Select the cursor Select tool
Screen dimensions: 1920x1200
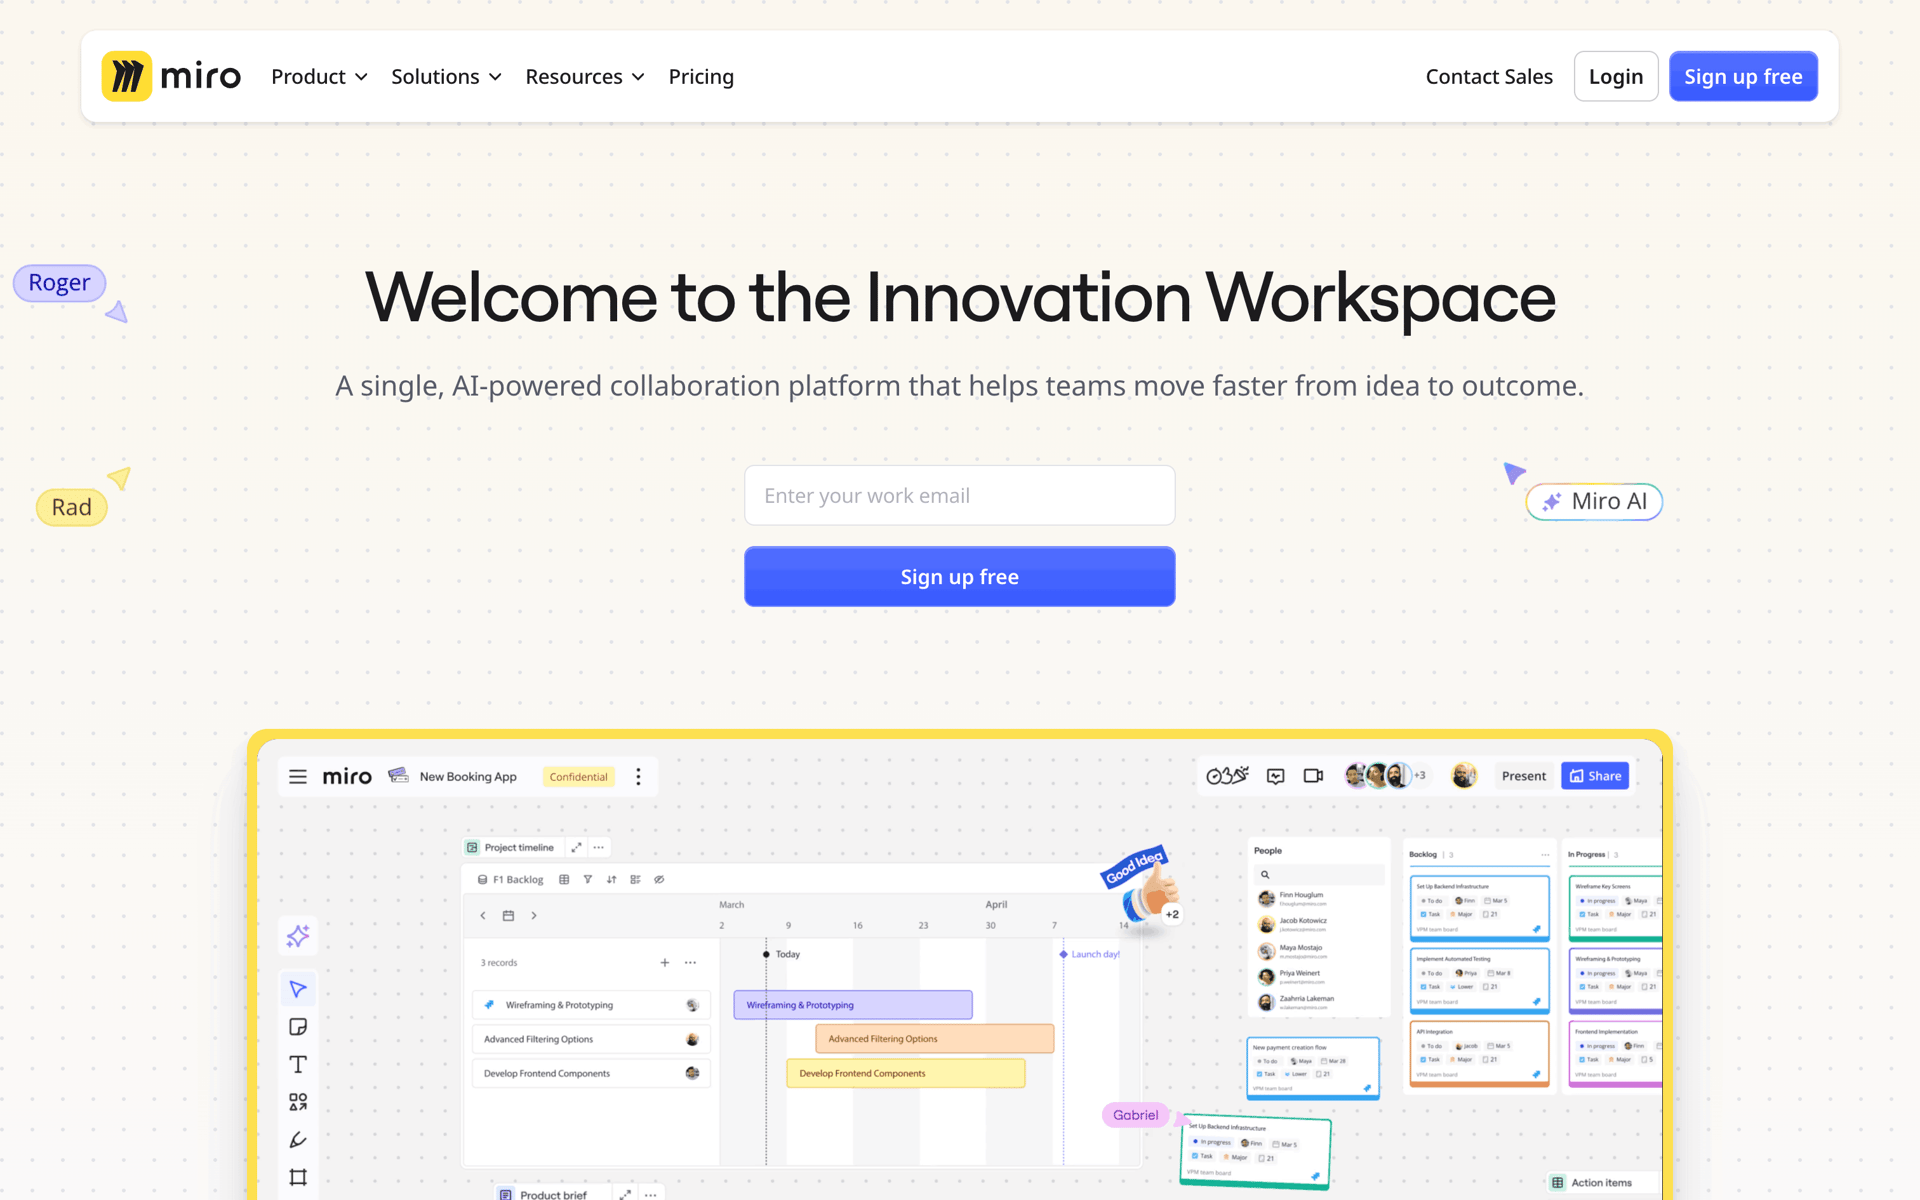298,989
